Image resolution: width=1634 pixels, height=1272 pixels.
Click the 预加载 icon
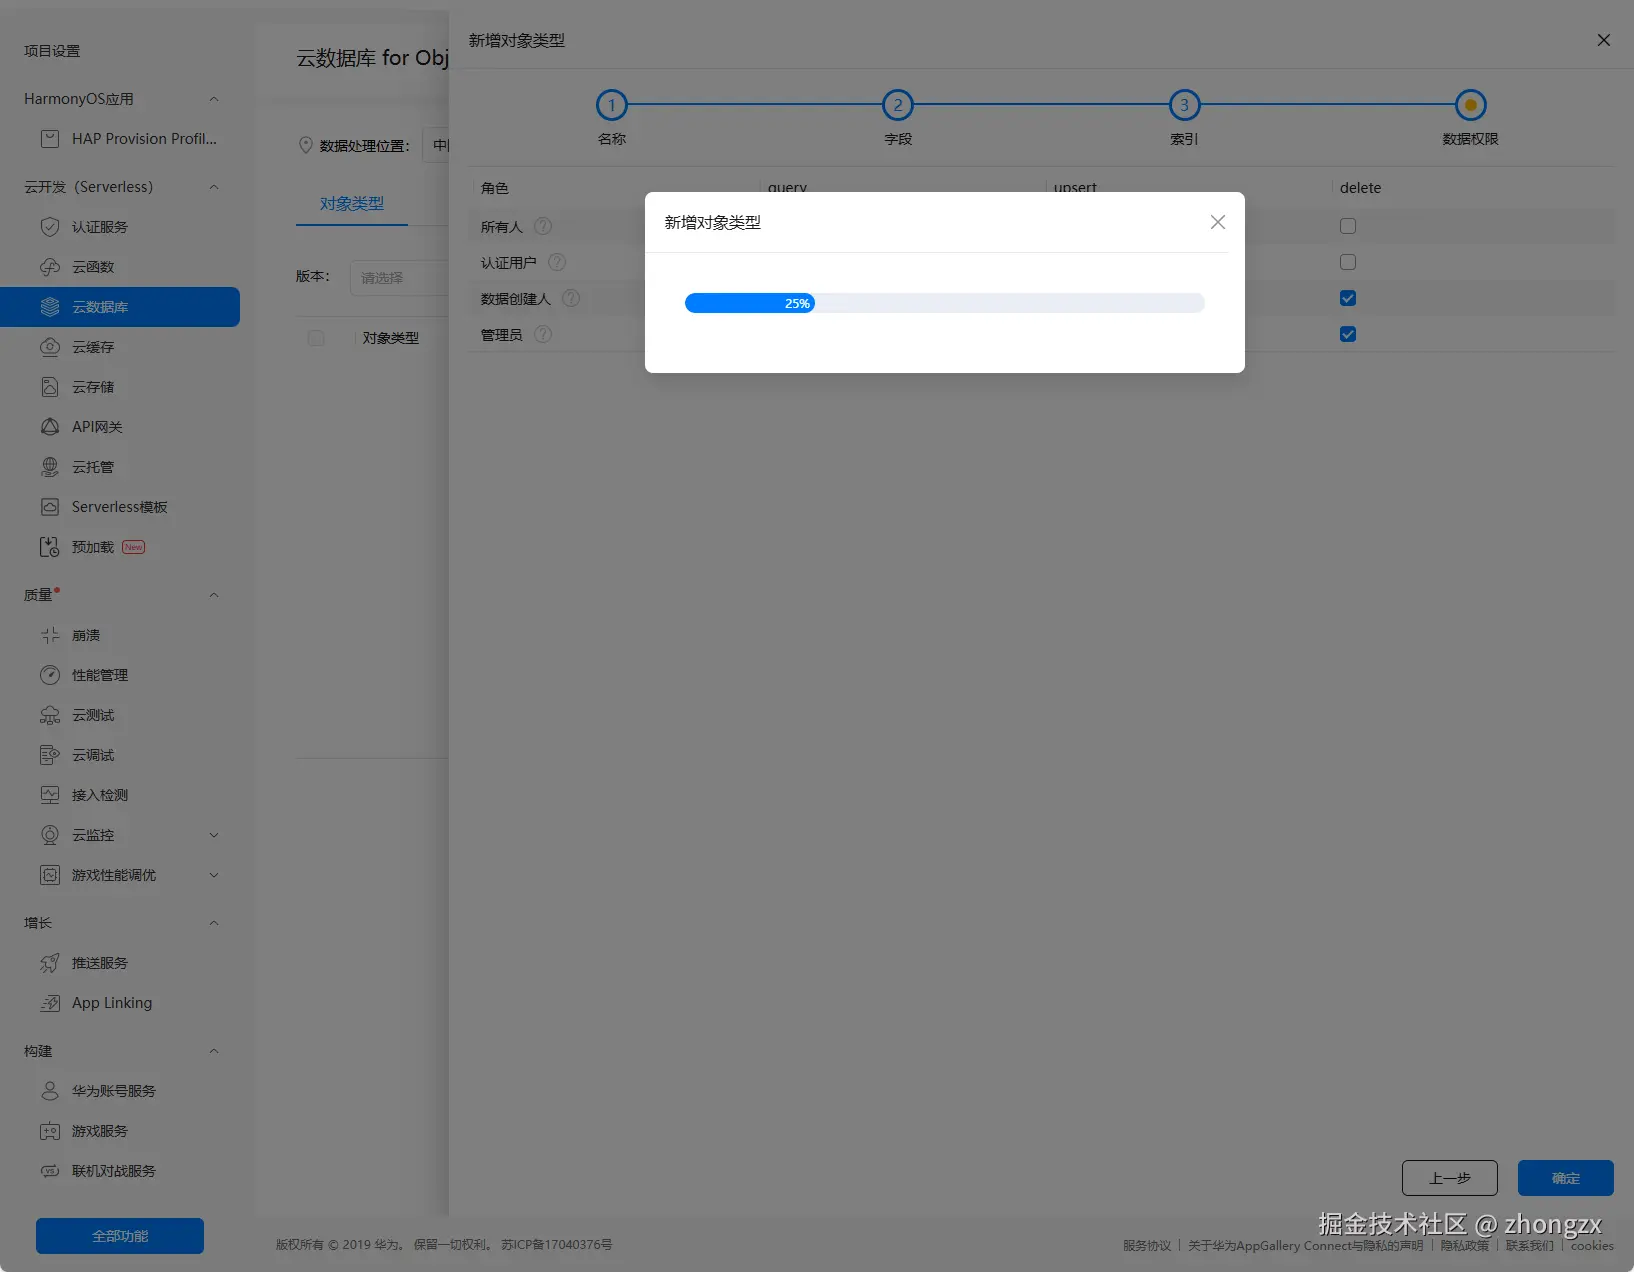(x=49, y=547)
